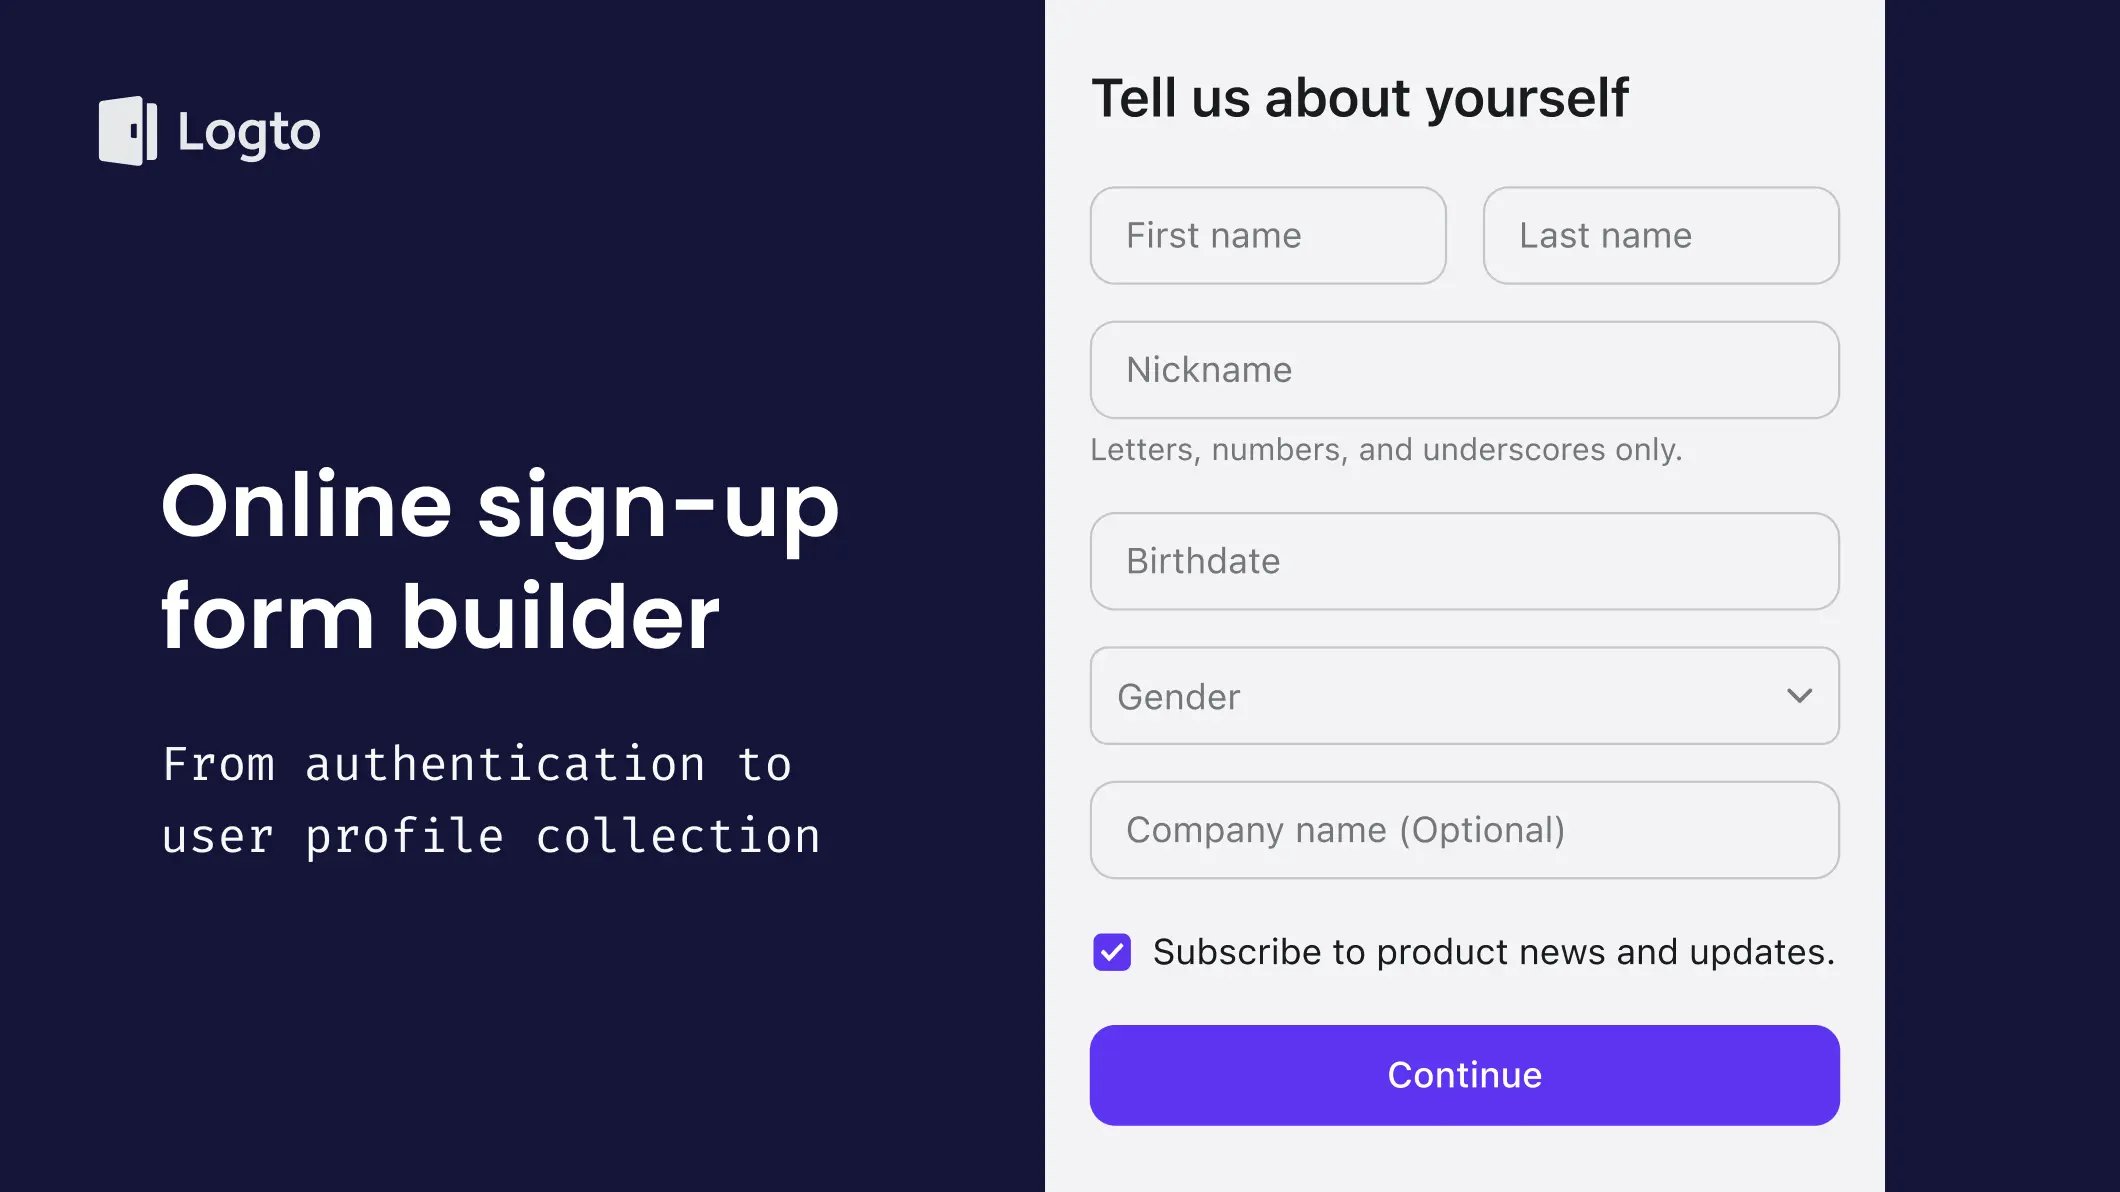Focus the First name input field

pos(1268,236)
